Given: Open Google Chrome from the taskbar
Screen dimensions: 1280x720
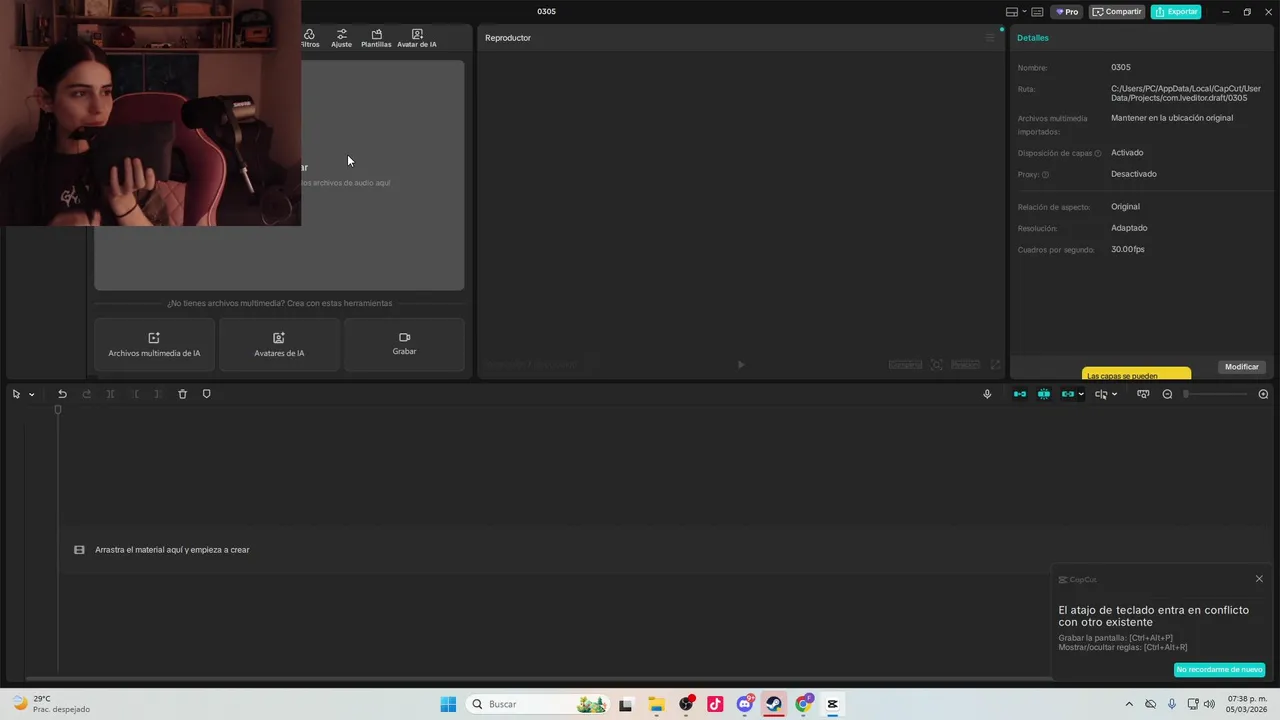Looking at the screenshot, I should 803,704.
